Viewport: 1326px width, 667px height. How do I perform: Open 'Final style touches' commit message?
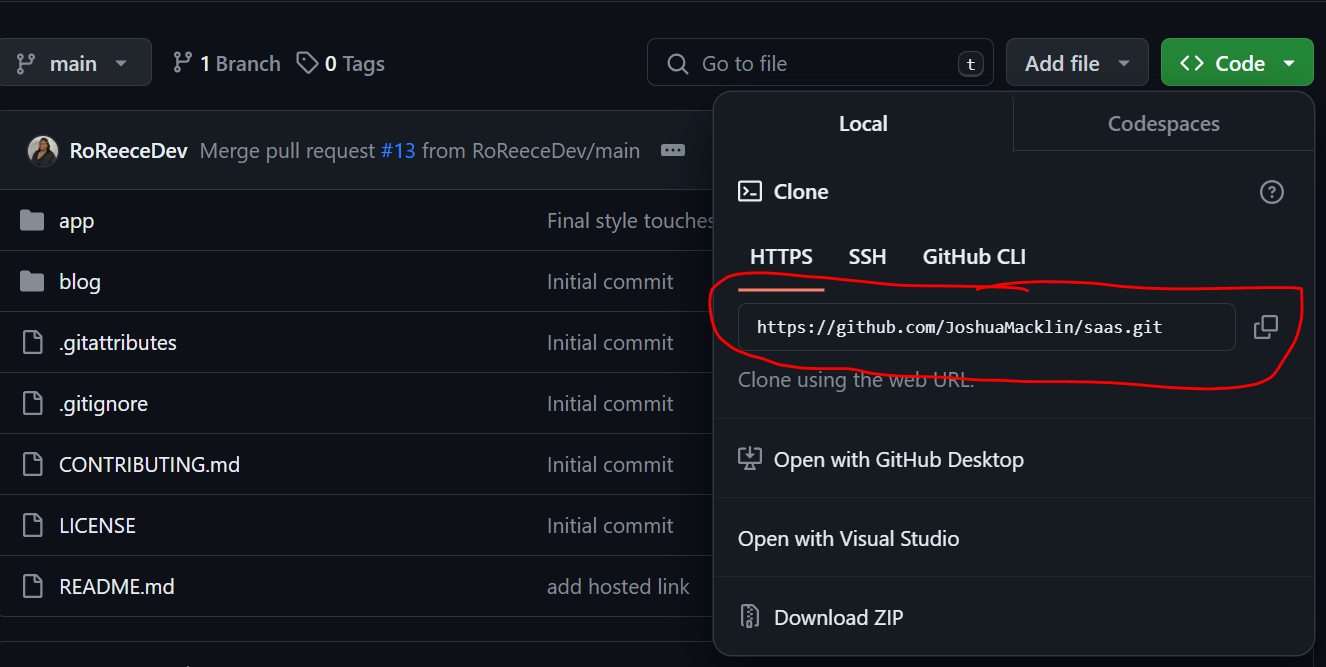pos(630,221)
